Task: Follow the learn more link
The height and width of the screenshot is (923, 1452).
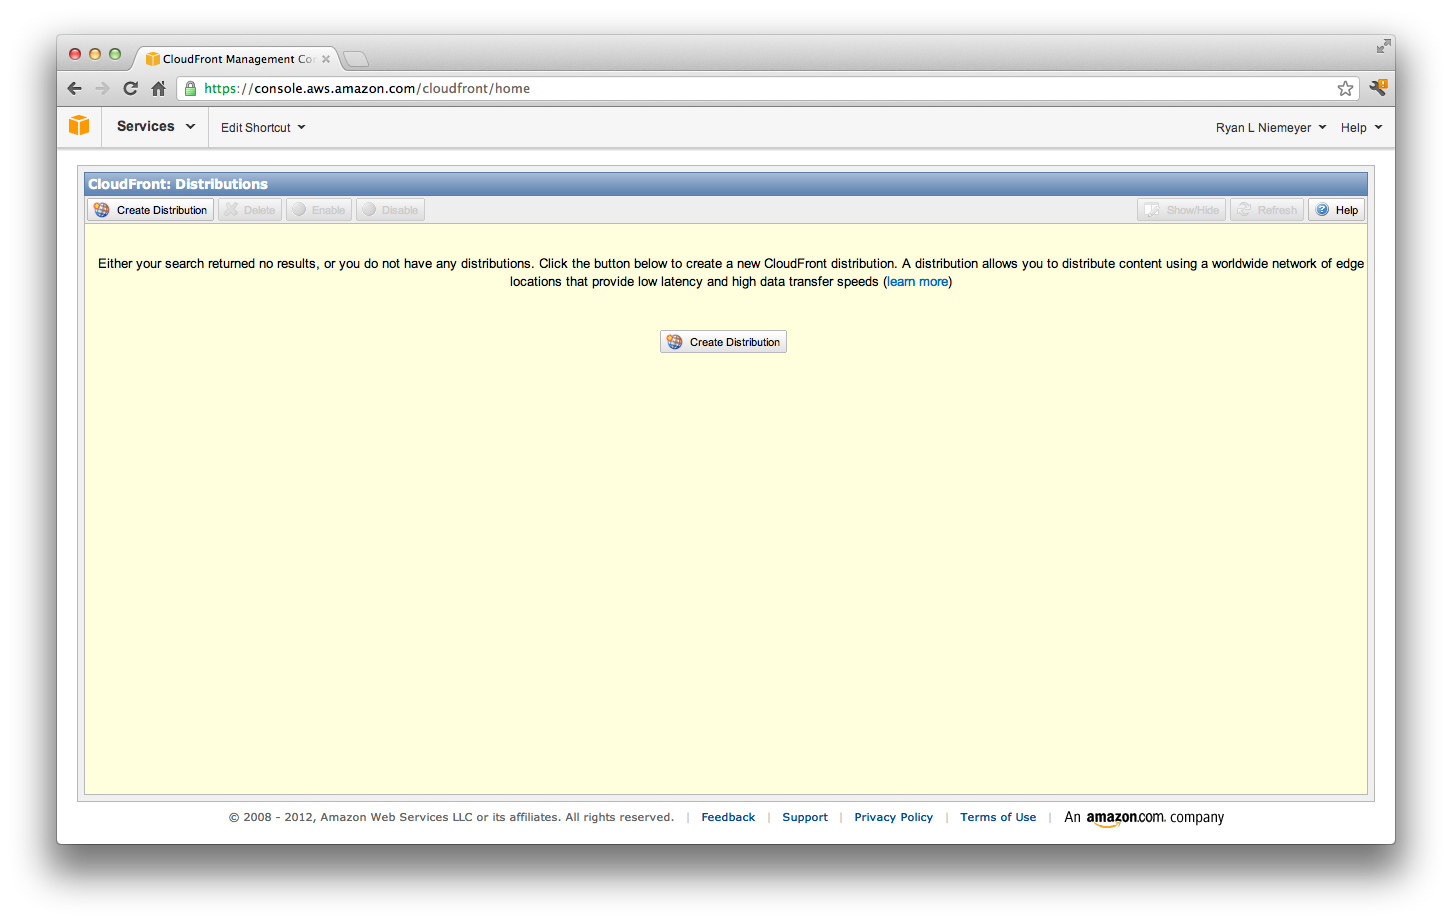Action: (916, 281)
